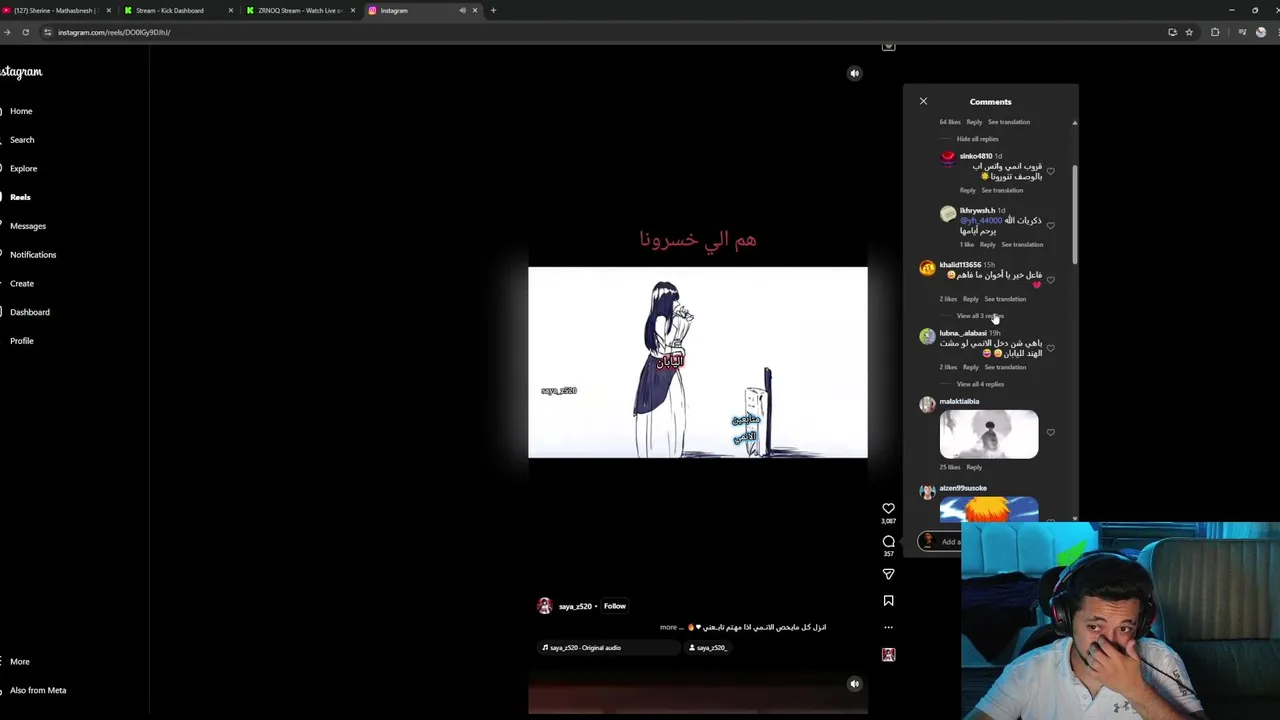Toggle sound on the next reel below
This screenshot has width=1280, height=720.
[854, 684]
